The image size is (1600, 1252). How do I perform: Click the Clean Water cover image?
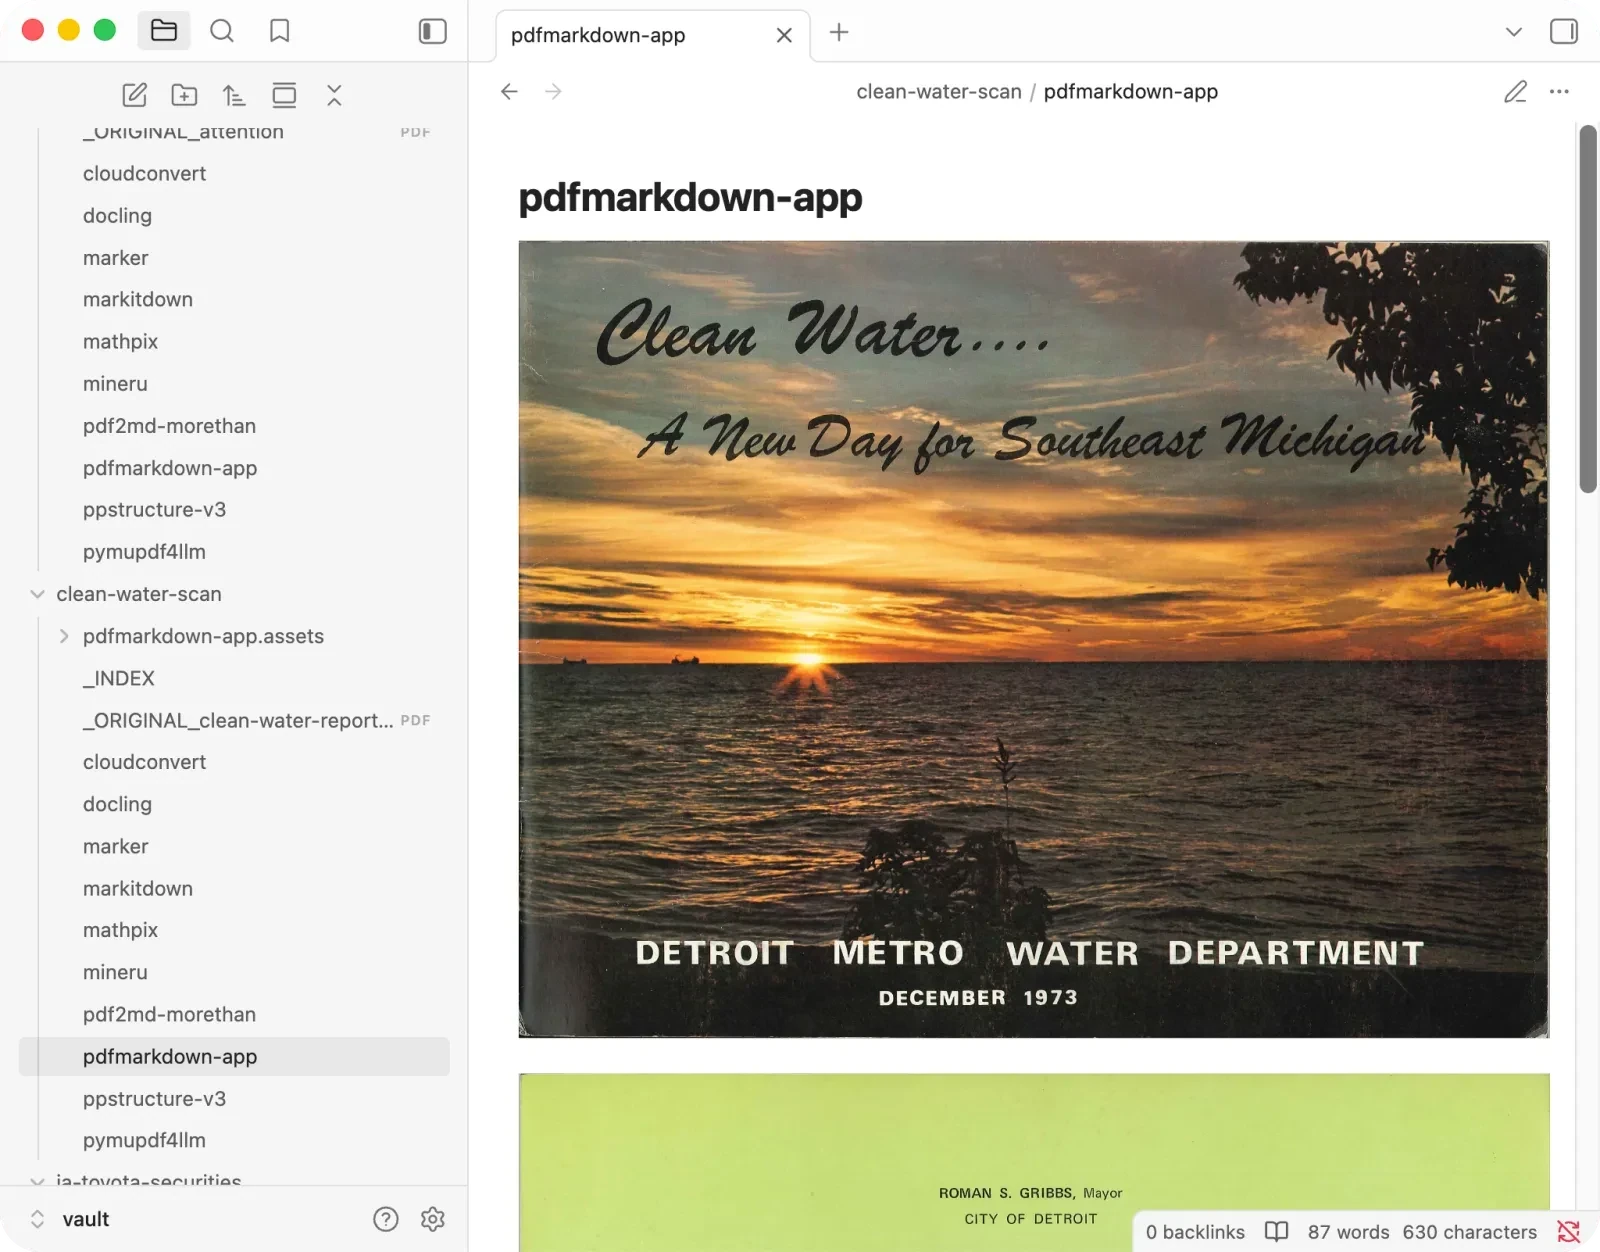pyautogui.click(x=1033, y=639)
